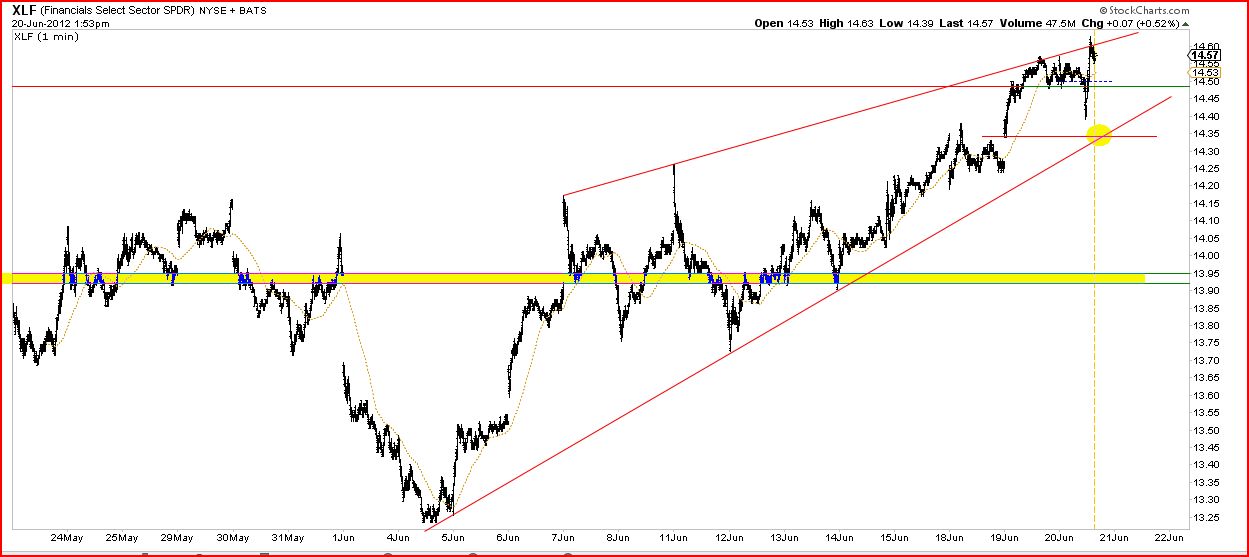
Task: Click the 14.25 price axis label
Action: click(x=1205, y=168)
